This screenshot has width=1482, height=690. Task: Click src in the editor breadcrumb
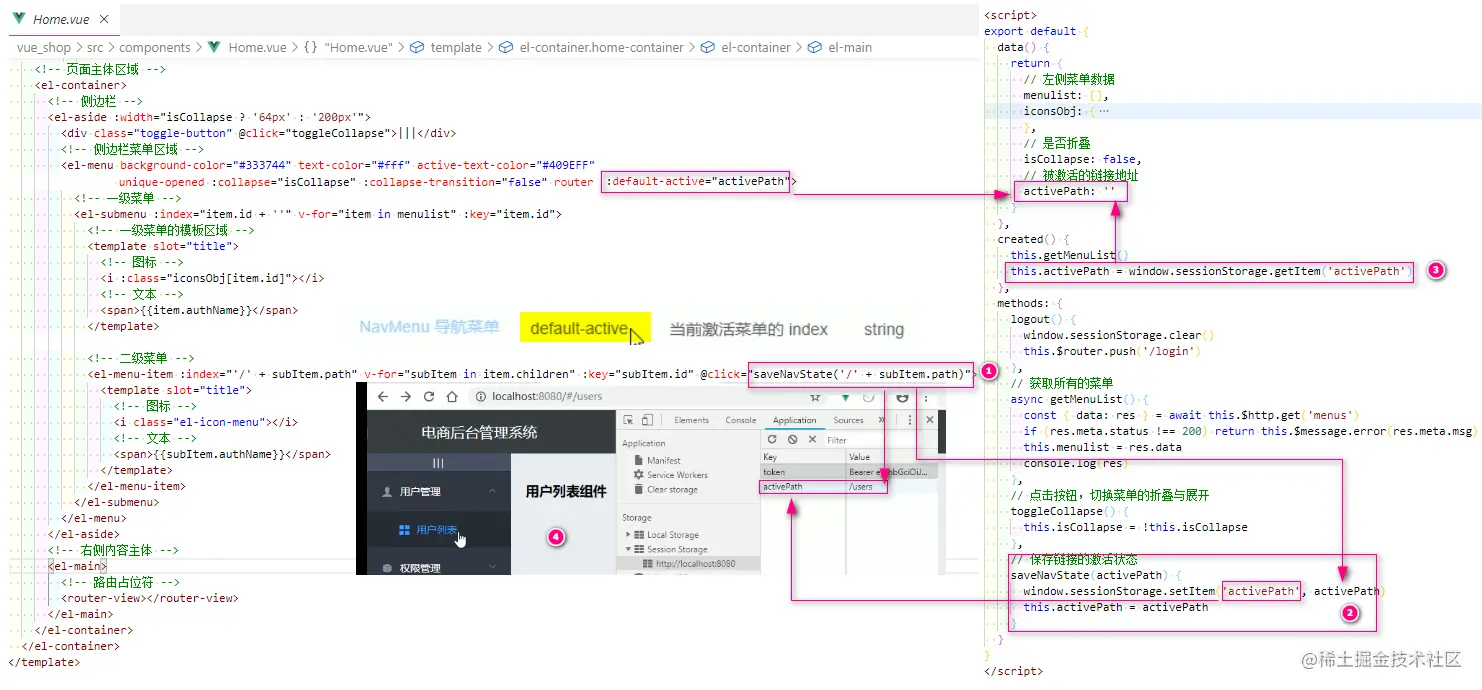[x=95, y=47]
